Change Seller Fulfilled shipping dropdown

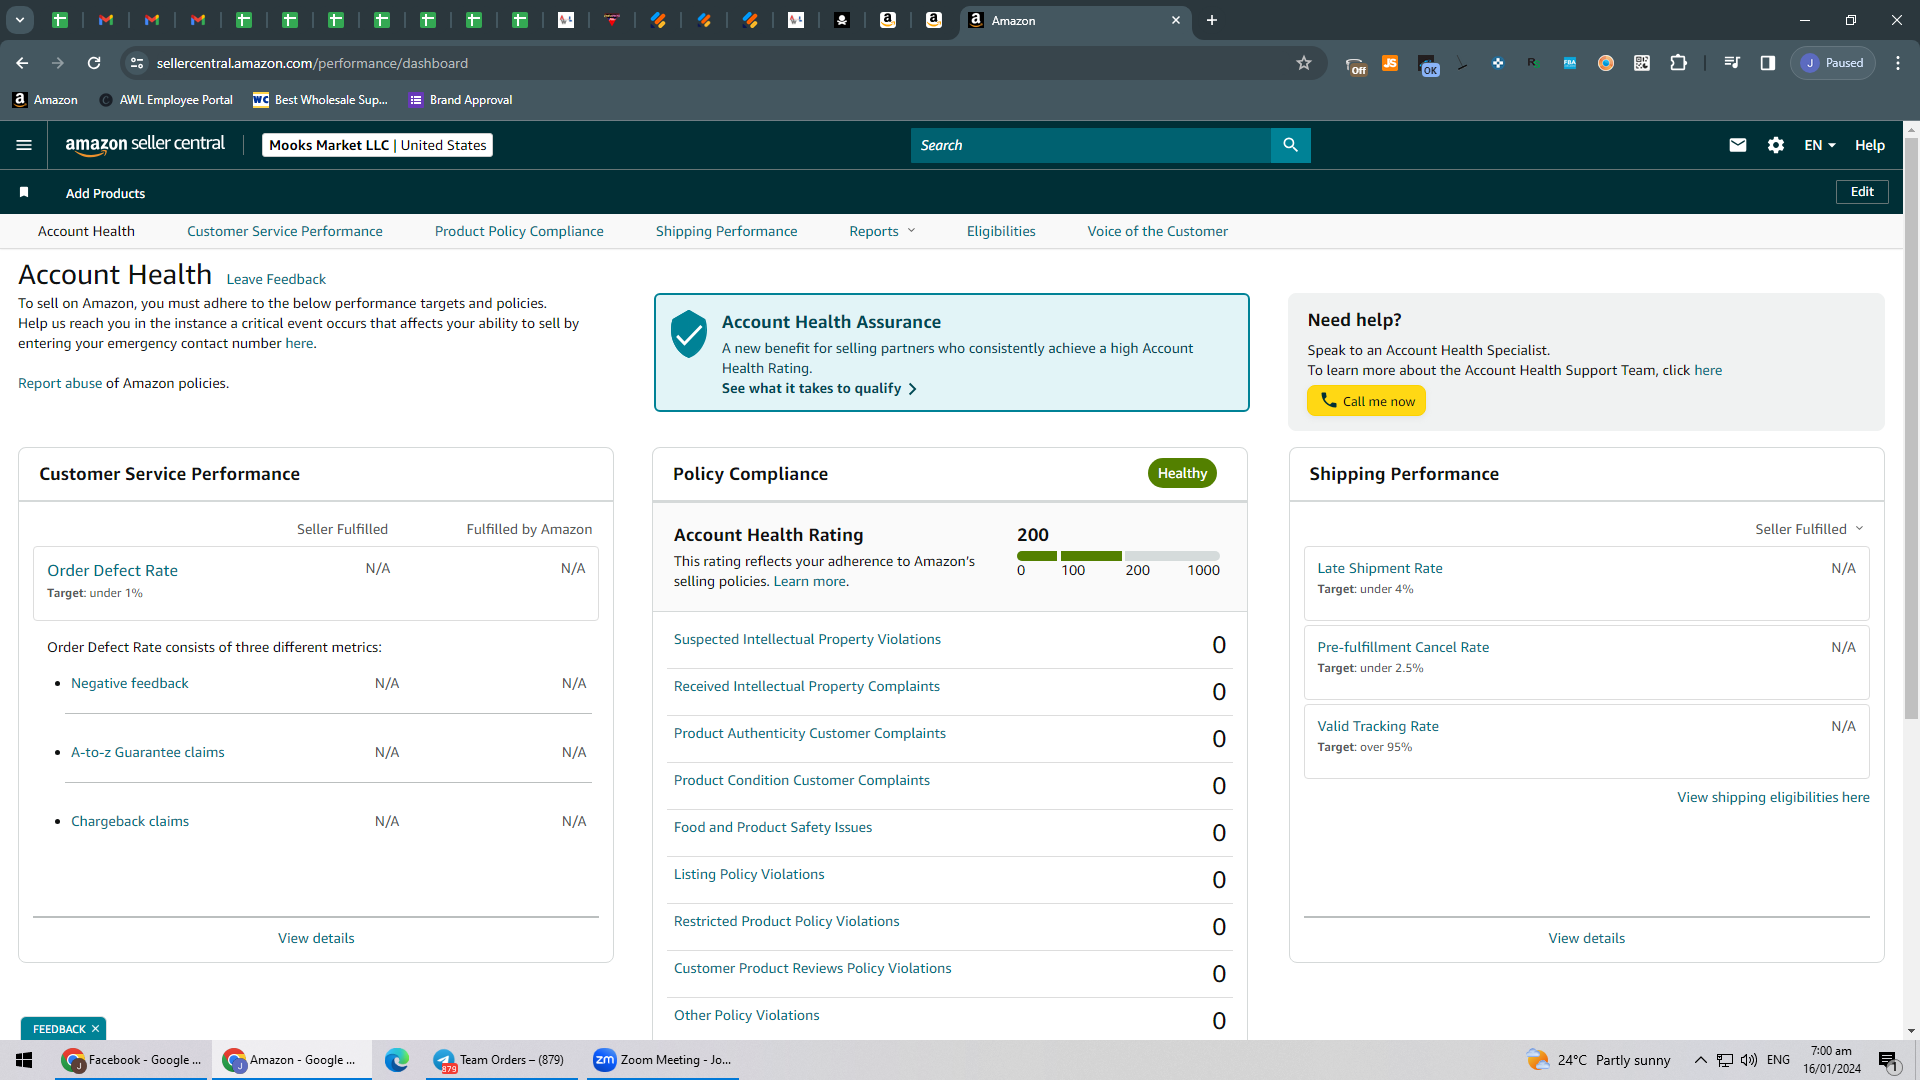click(1809, 529)
